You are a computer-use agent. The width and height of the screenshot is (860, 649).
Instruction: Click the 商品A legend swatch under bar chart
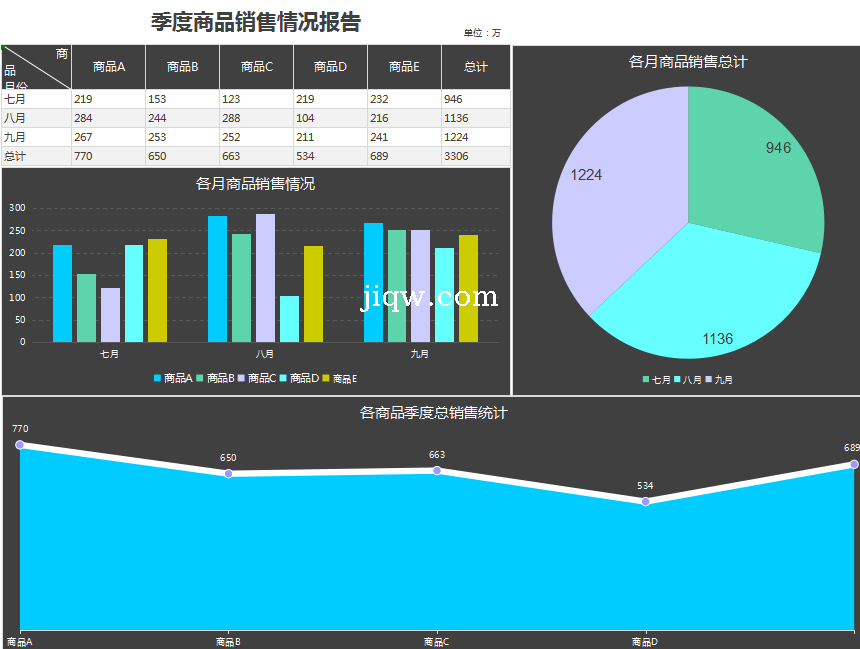coord(158,379)
